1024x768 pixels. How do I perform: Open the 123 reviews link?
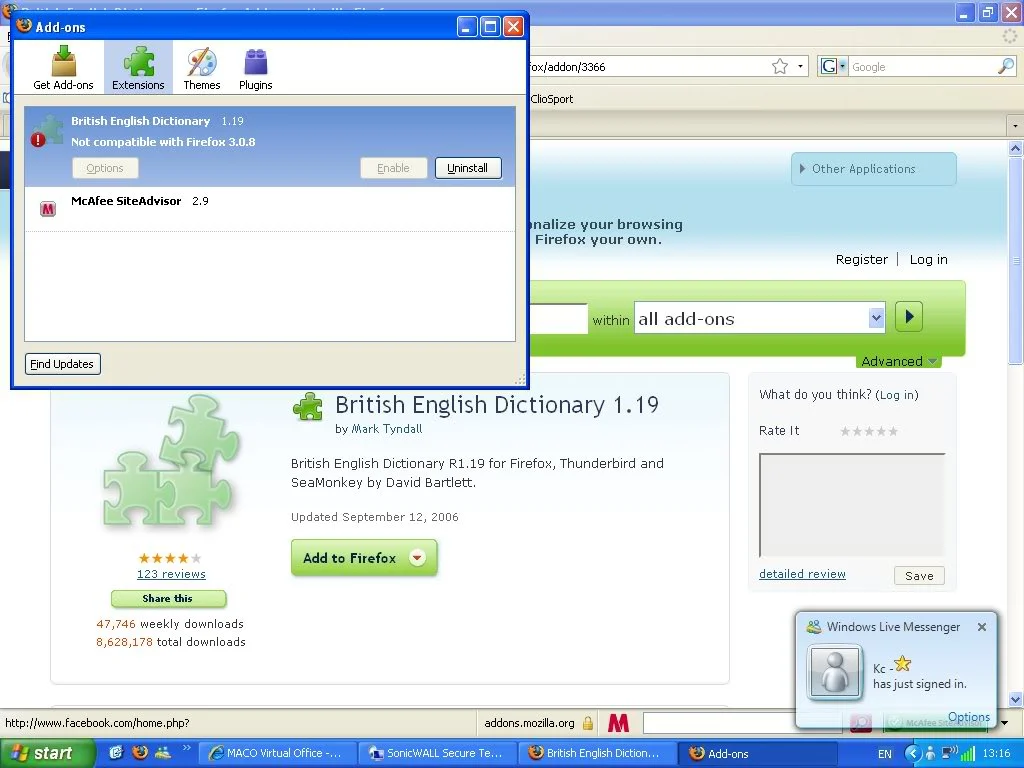click(171, 574)
